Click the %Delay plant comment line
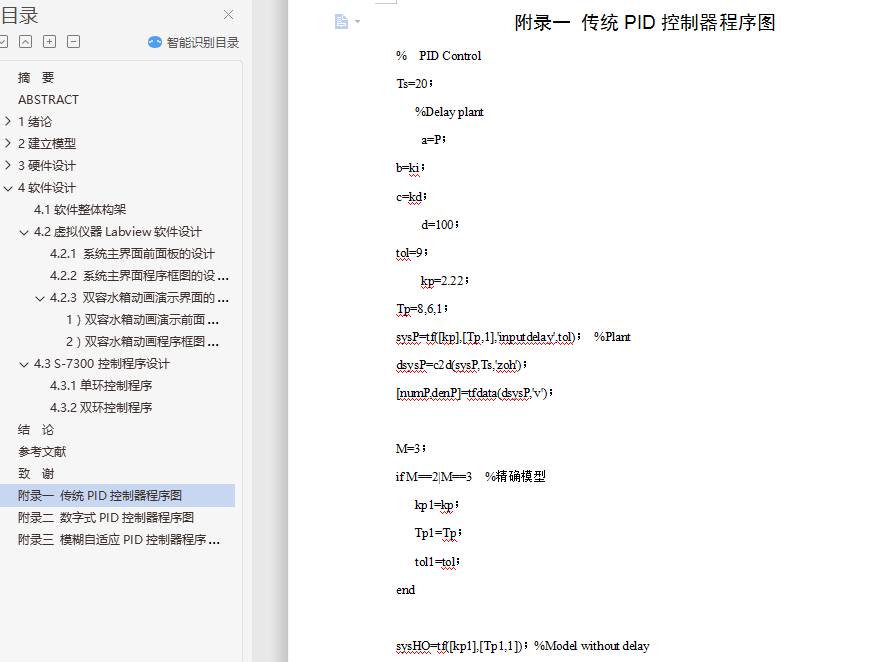889x662 pixels. 449,112
